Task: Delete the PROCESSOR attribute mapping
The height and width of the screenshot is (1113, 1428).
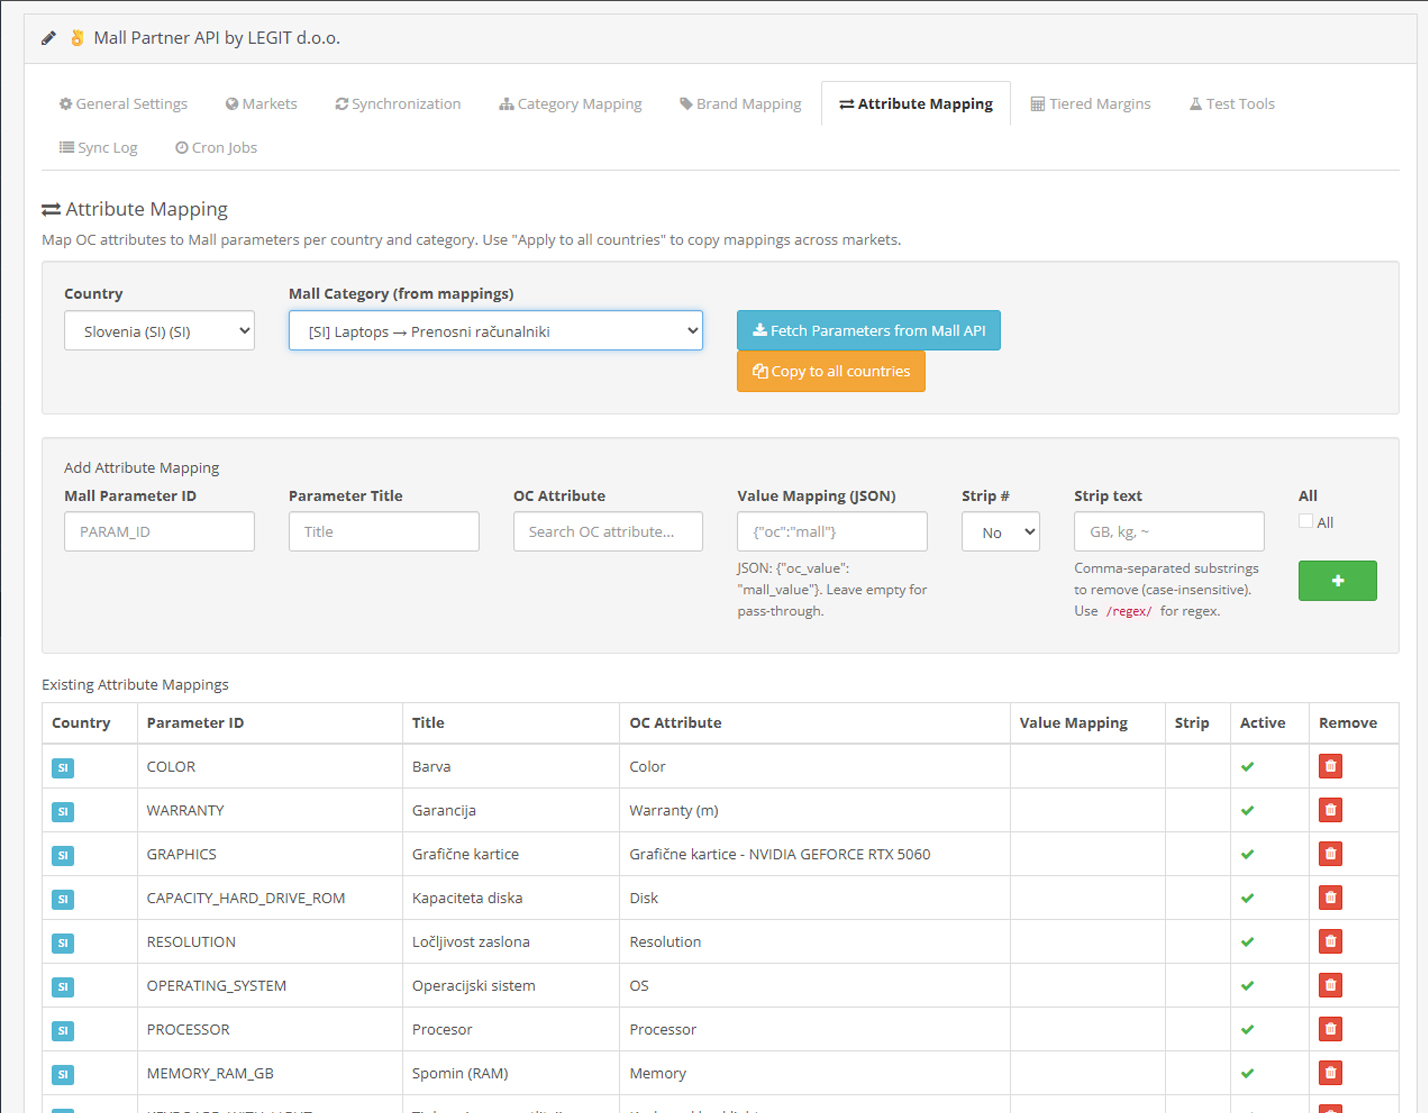Action: pyautogui.click(x=1330, y=1029)
